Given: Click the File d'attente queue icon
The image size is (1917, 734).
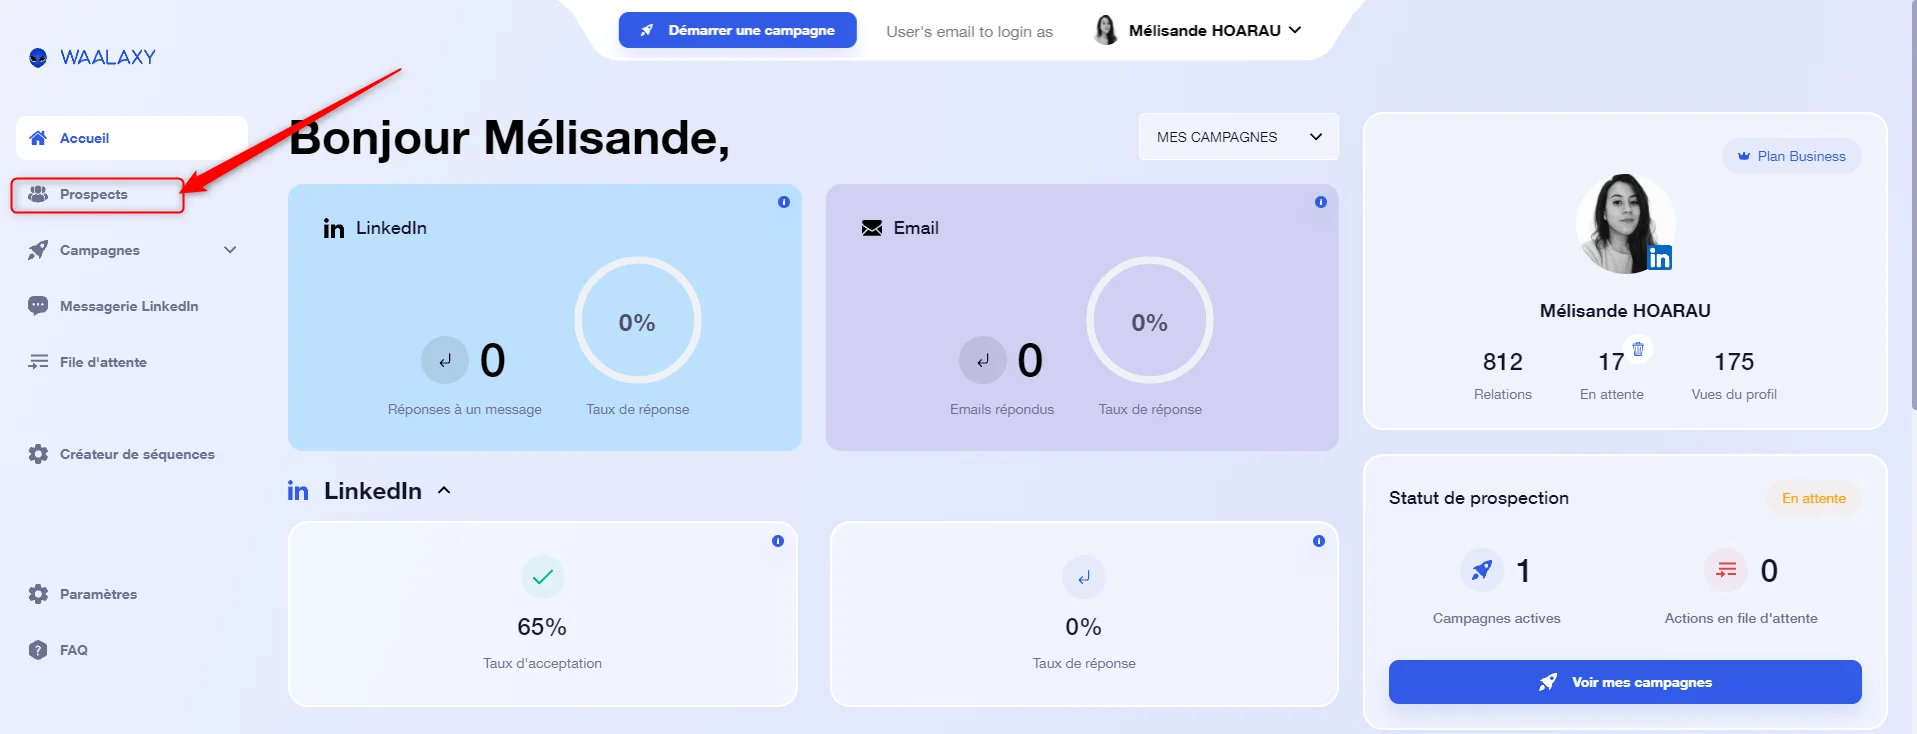Looking at the screenshot, I should coord(38,362).
